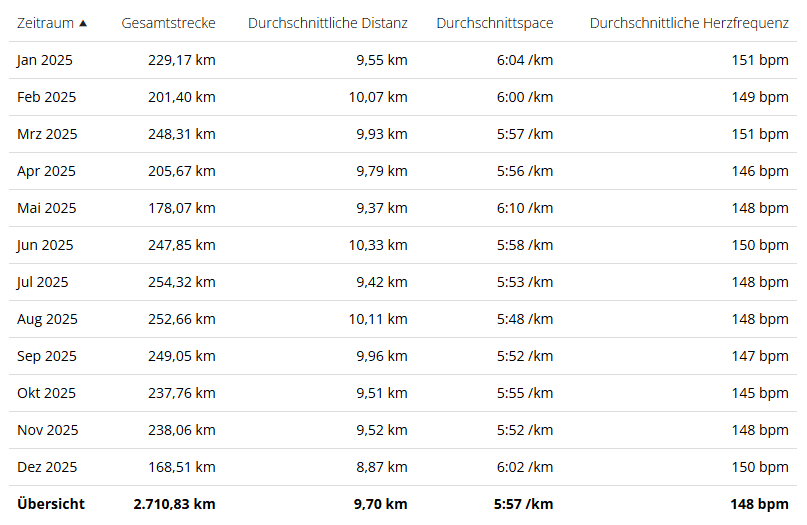The image size is (807, 525).
Task: Click the Jun 2025 period cell
Action: coord(46,245)
